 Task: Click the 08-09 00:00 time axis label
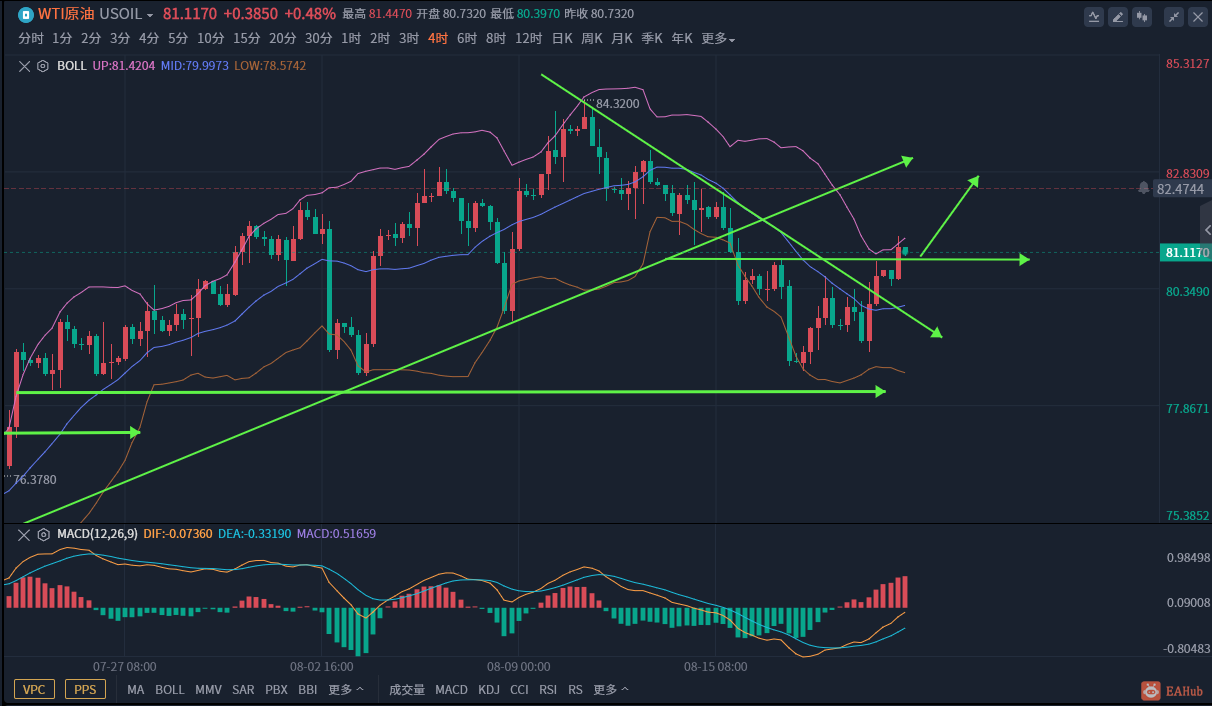coord(518,666)
